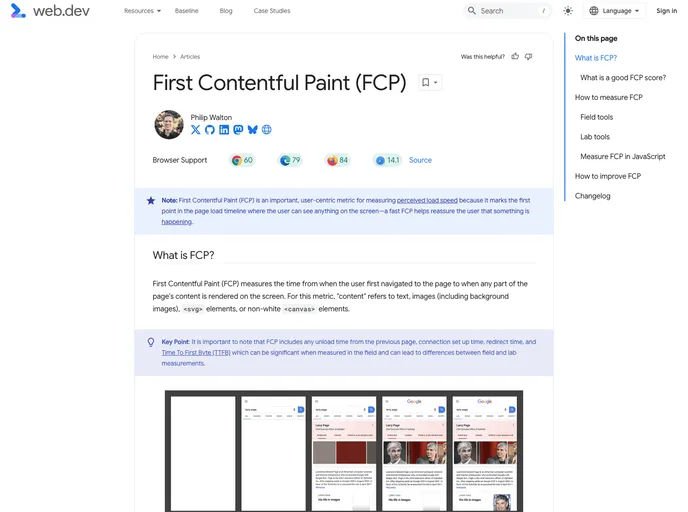Jump to 'Measure FCP in JavaScript' section

[623, 157]
